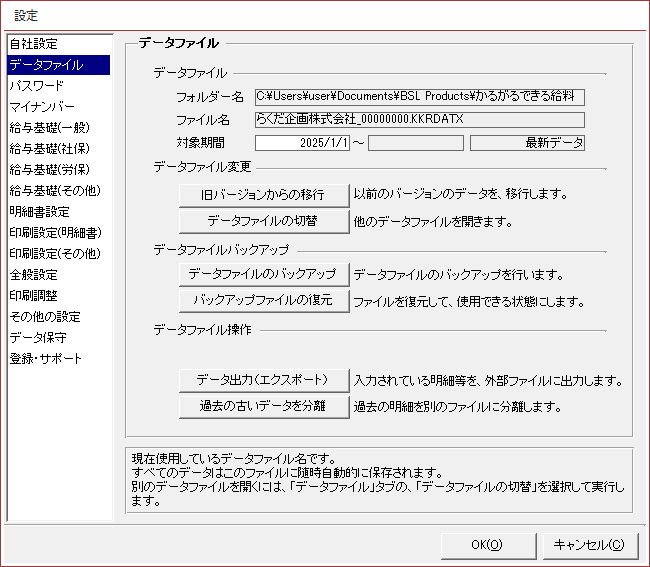Open the パスワード settings category
Viewport: 650px width, 567px height.
[x=36, y=86]
